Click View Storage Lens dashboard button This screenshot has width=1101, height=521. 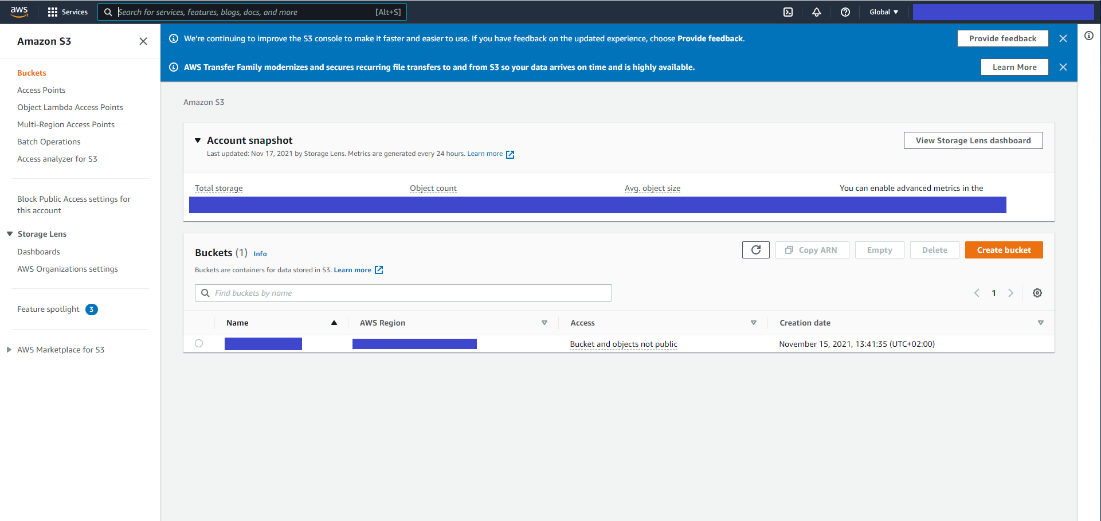(x=972, y=141)
